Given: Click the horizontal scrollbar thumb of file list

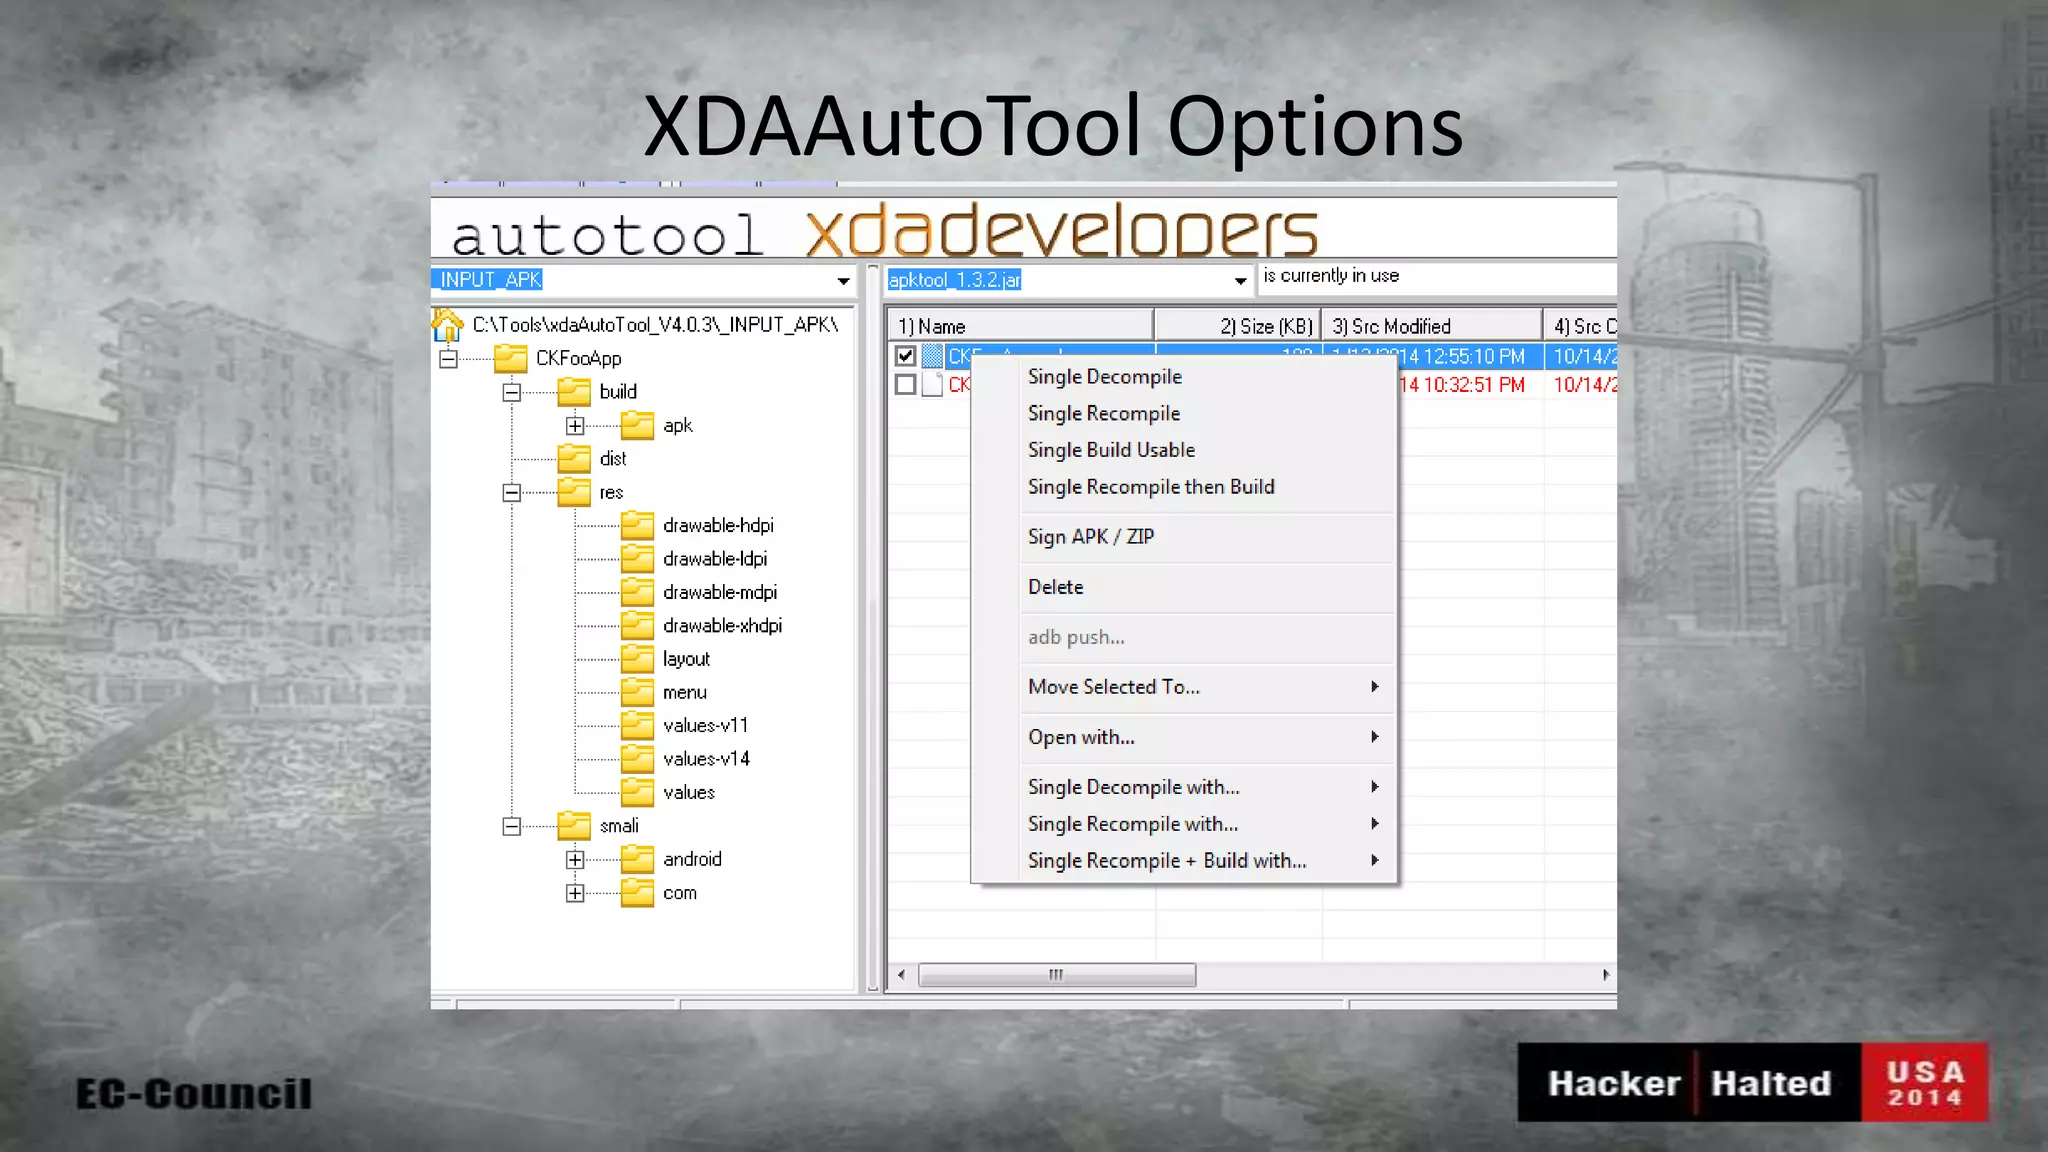Looking at the screenshot, I should [1057, 975].
